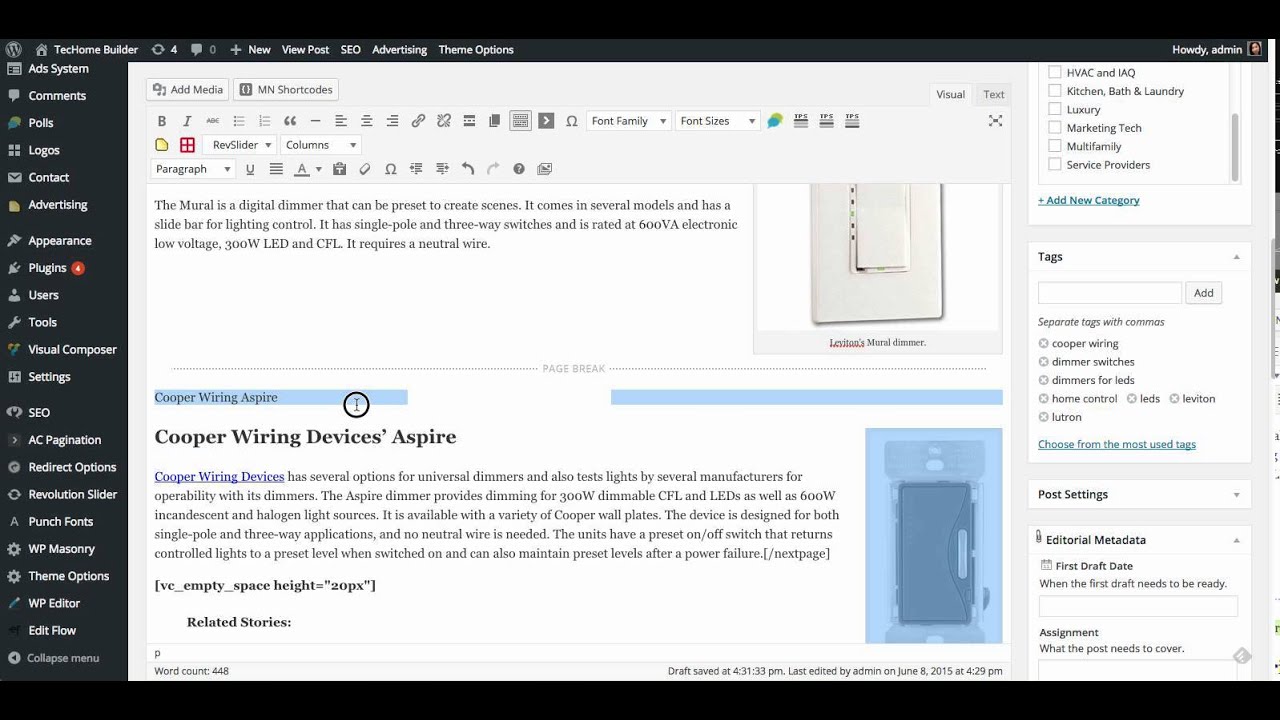The height and width of the screenshot is (720, 1280).
Task: Insert or edit link
Action: click(418, 121)
